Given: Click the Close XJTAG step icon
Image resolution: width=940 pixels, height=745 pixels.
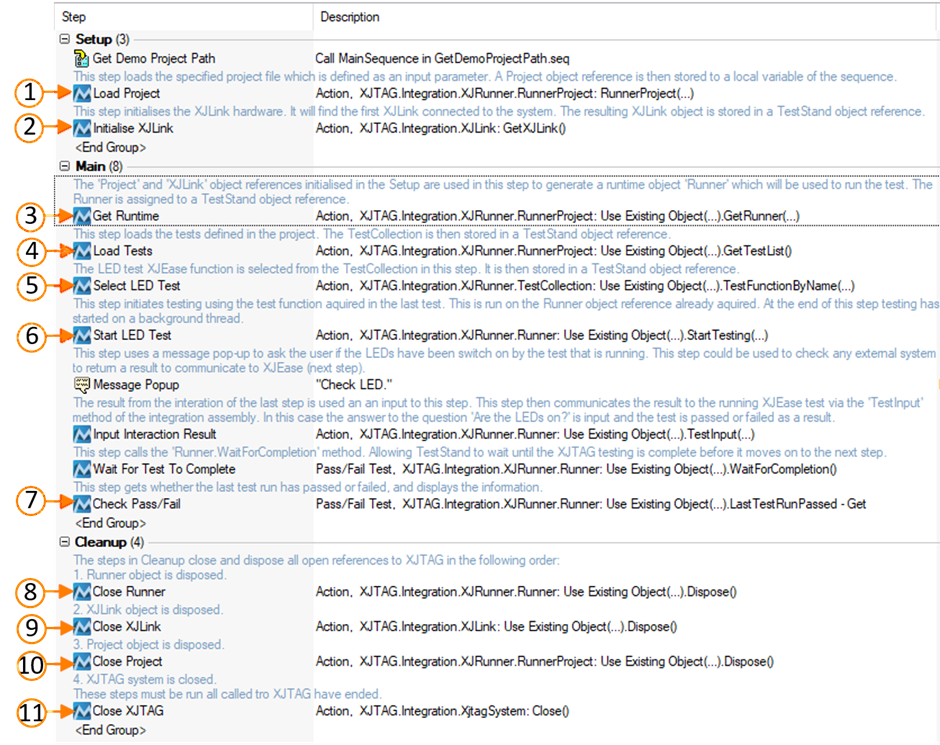Looking at the screenshot, I should pos(82,711).
